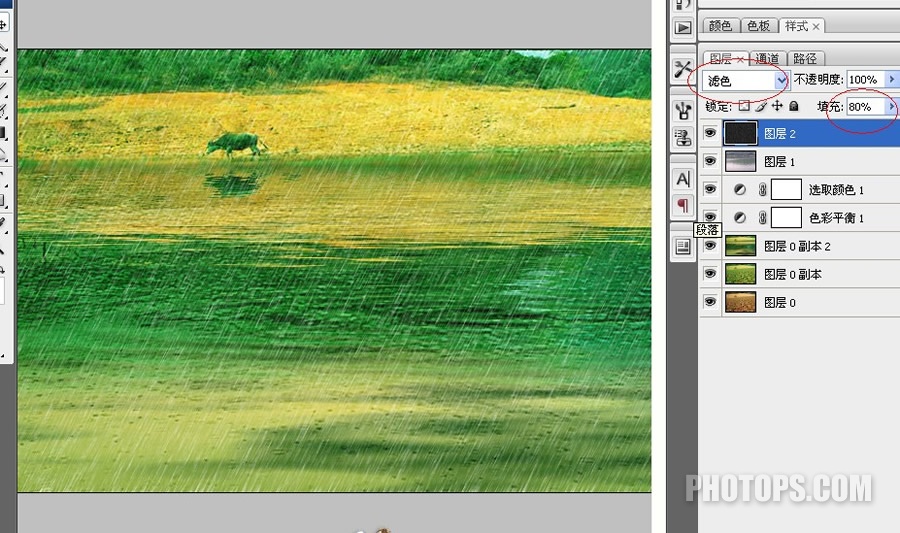900x533 pixels.
Task: Click thumbnail of bottom layer 图层 0
Action: [740, 302]
